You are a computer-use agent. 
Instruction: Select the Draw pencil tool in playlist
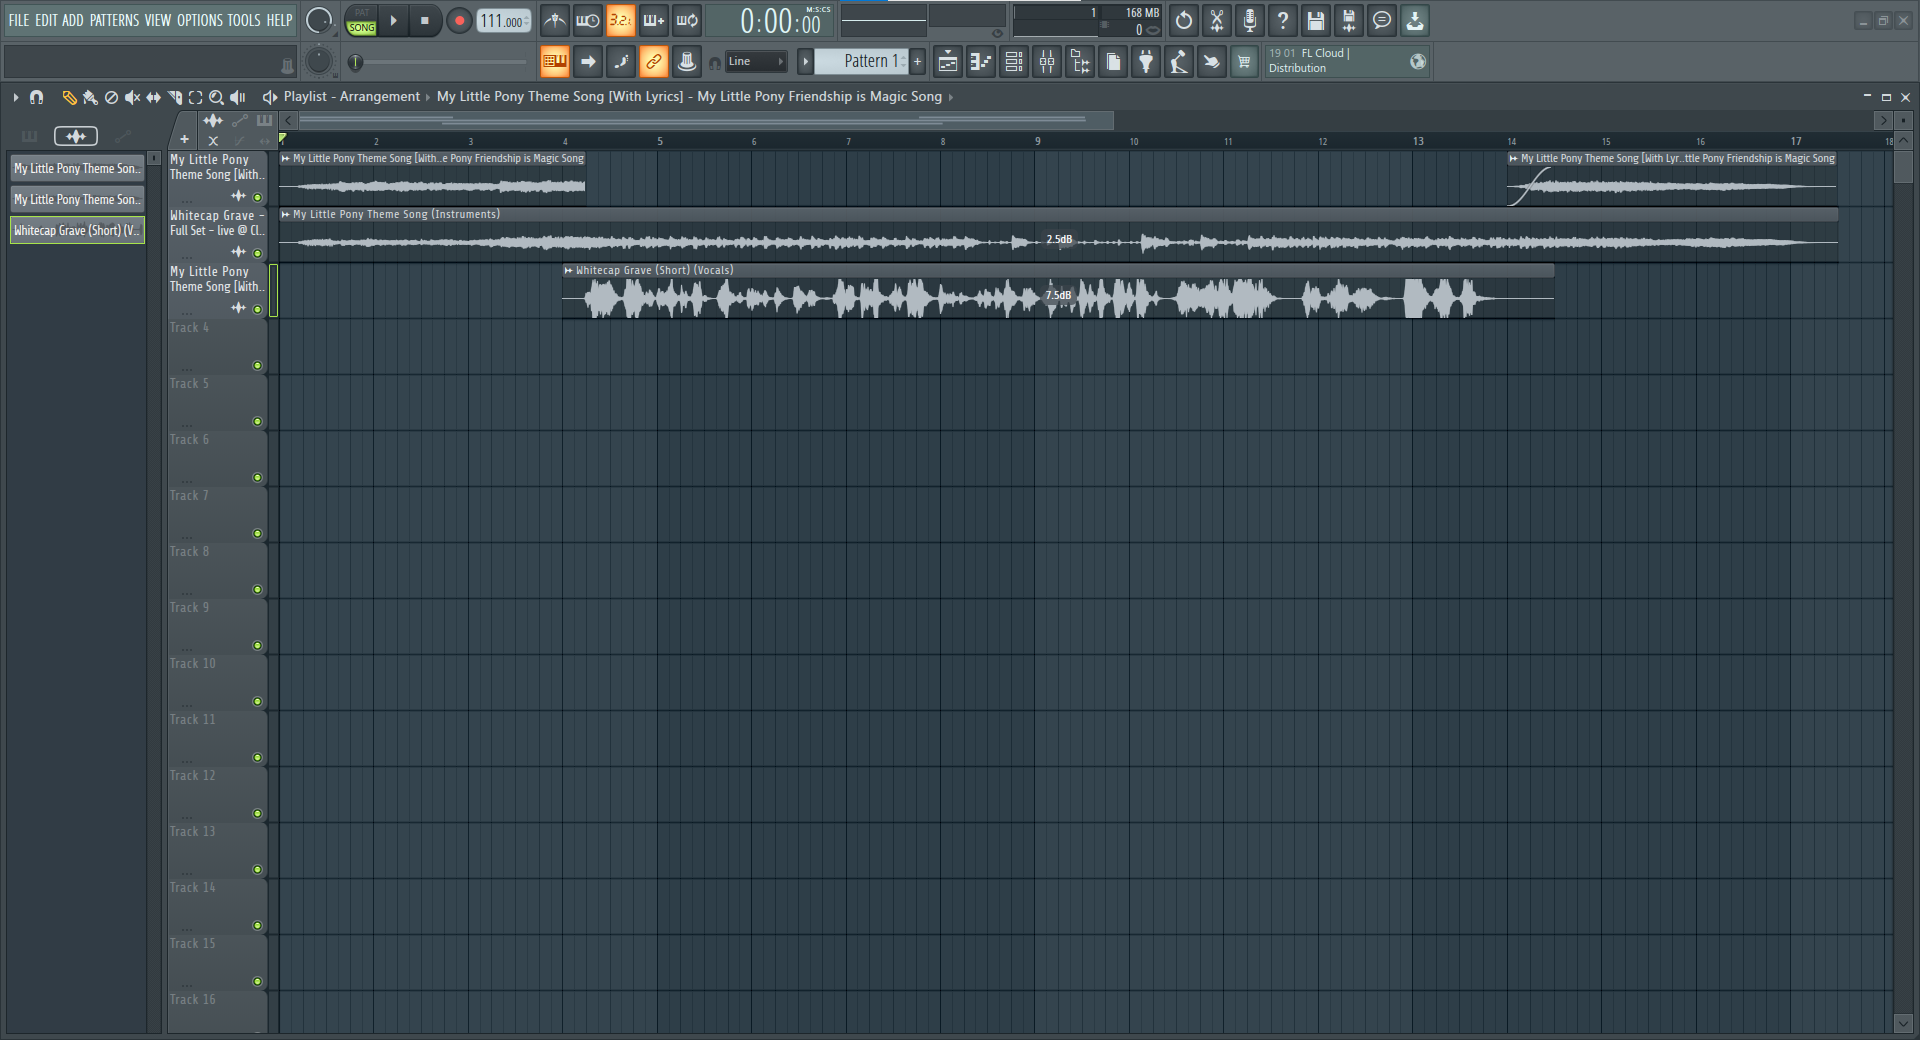69,97
